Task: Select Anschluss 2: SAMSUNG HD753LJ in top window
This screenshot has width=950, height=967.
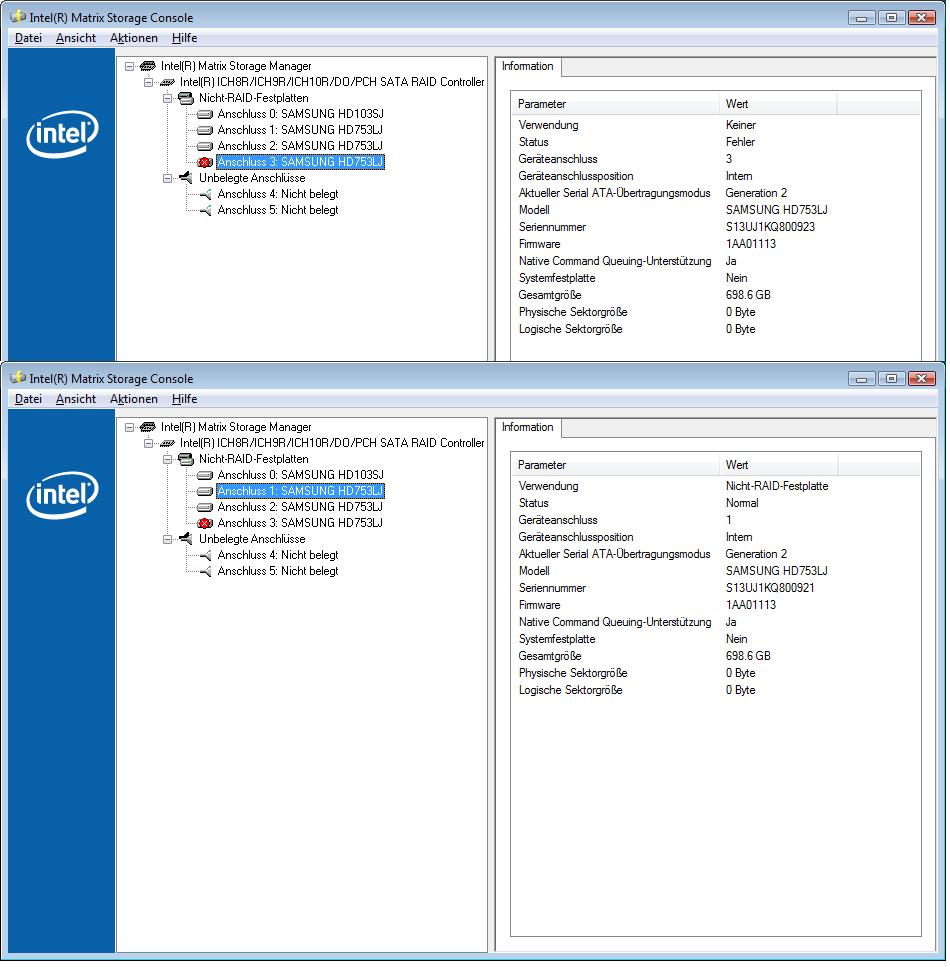Action: pos(300,146)
